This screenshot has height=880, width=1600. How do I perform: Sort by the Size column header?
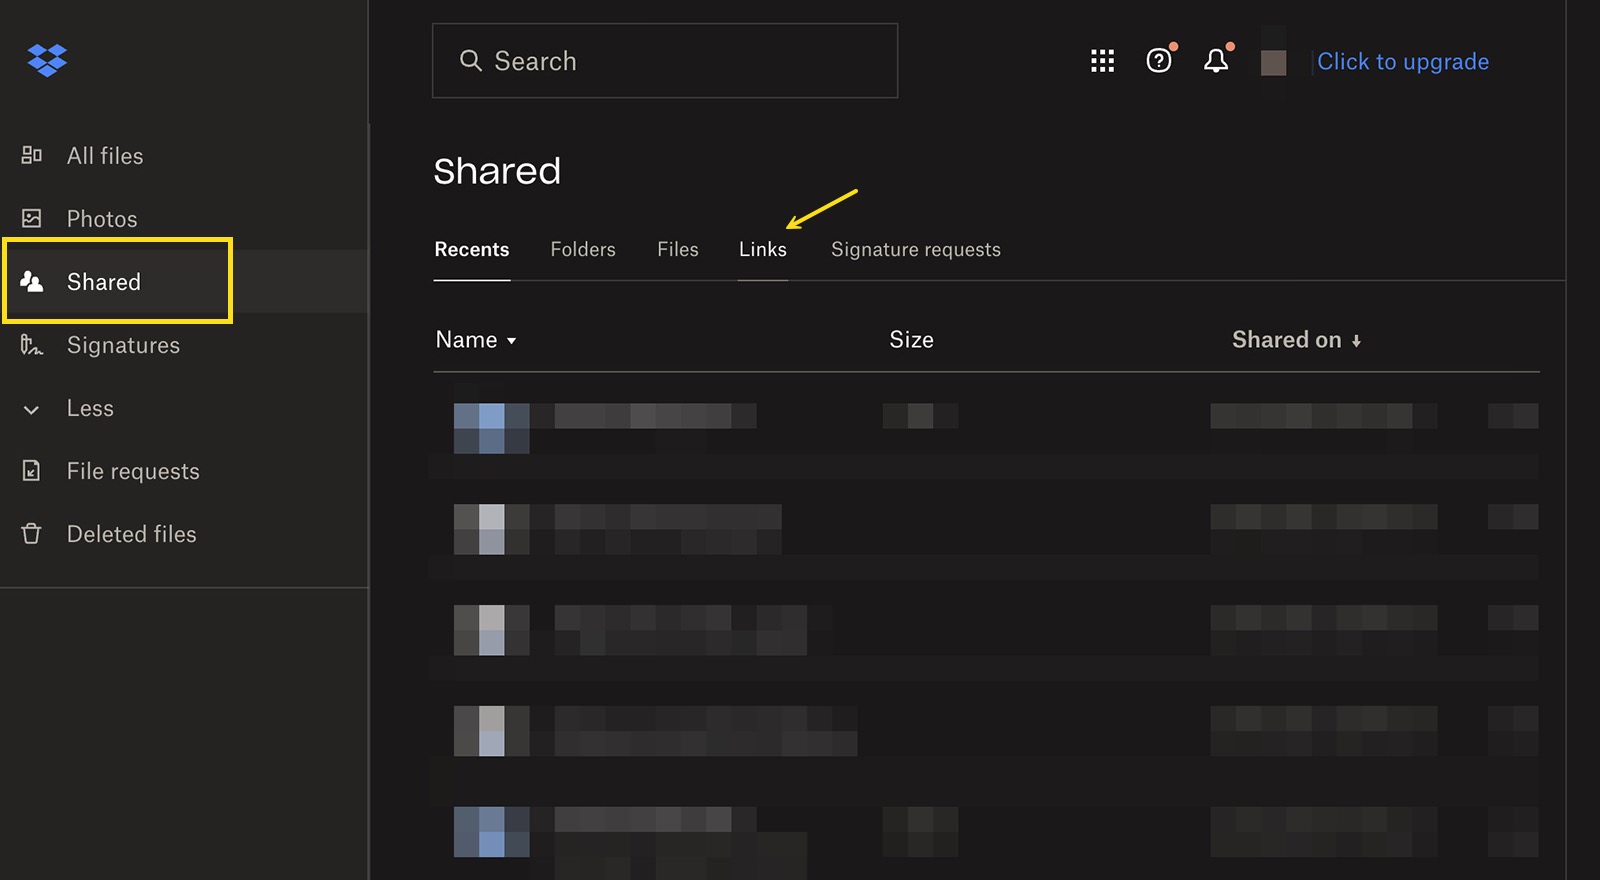click(x=912, y=340)
